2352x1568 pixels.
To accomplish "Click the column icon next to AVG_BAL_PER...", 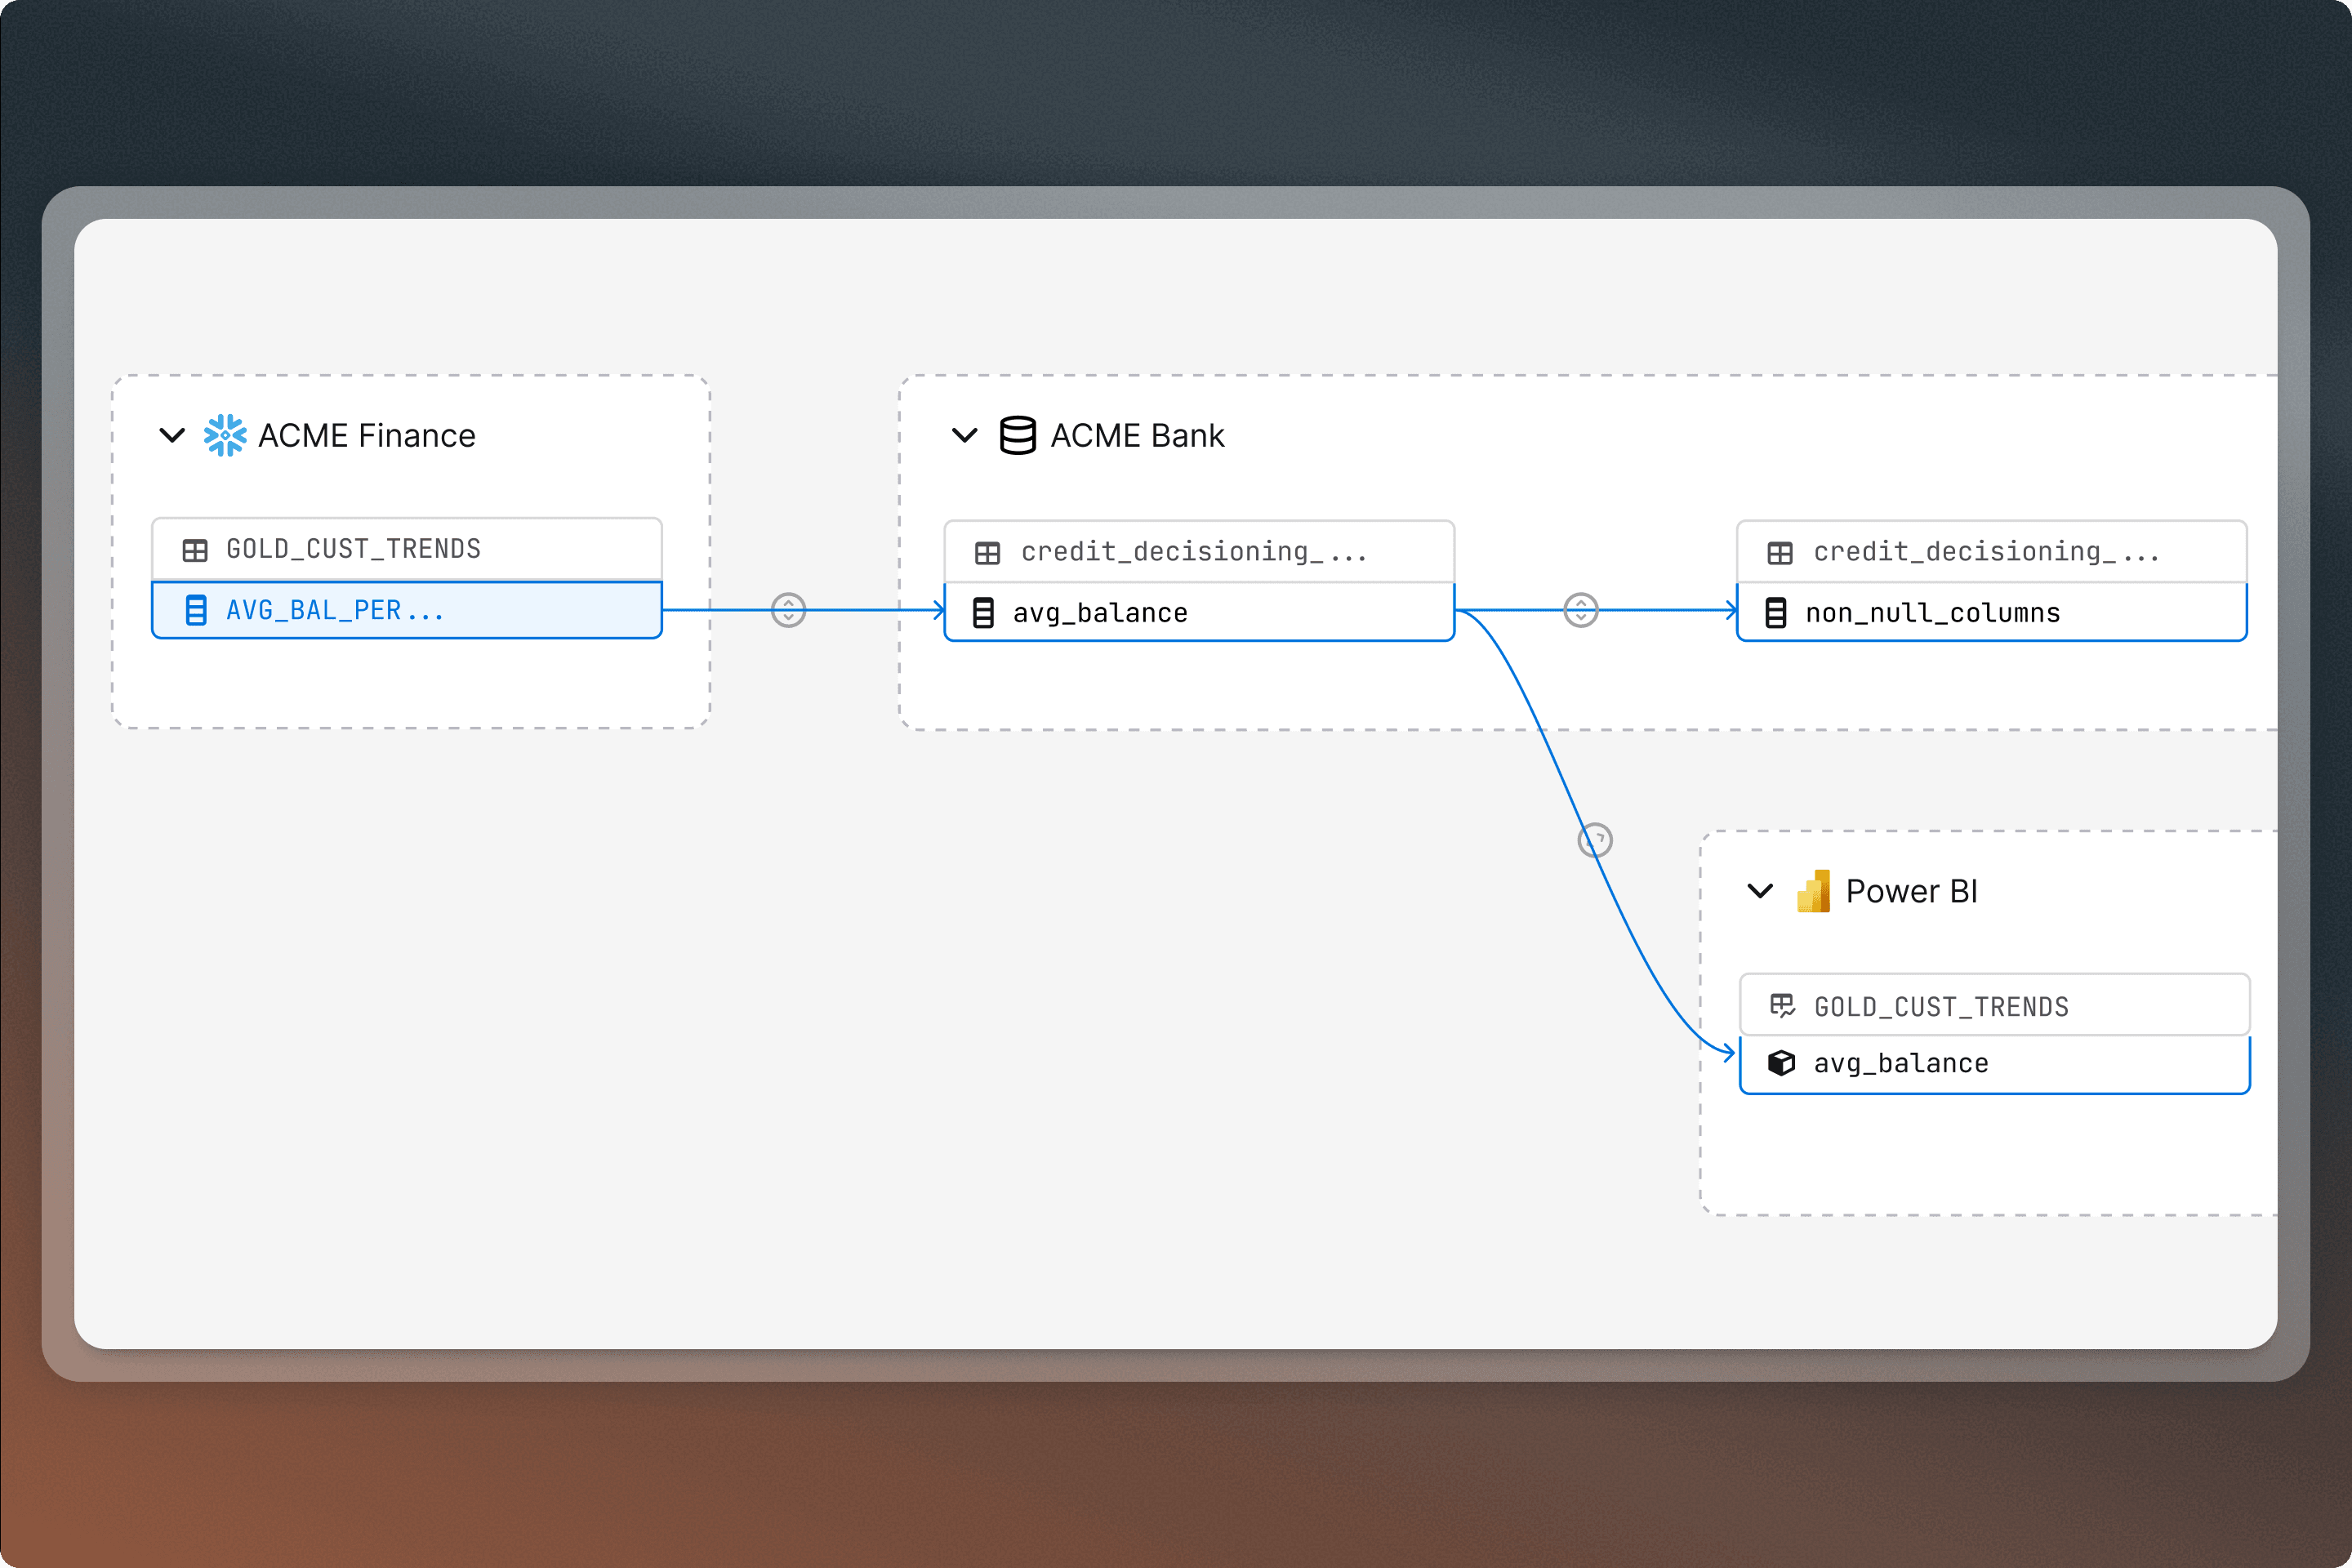I will click(x=196, y=610).
